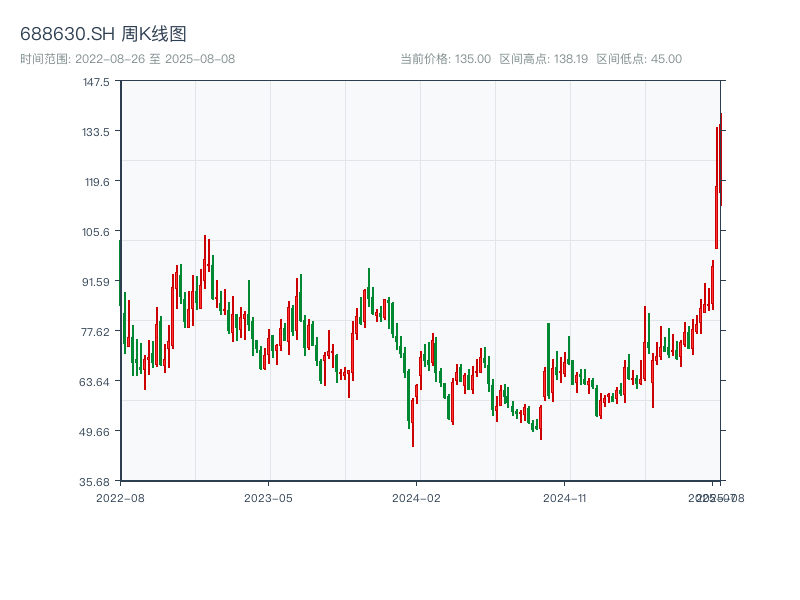800x600 pixels.
Task: Click the 区间低点: 45.00 value
Action: click(x=639, y=59)
